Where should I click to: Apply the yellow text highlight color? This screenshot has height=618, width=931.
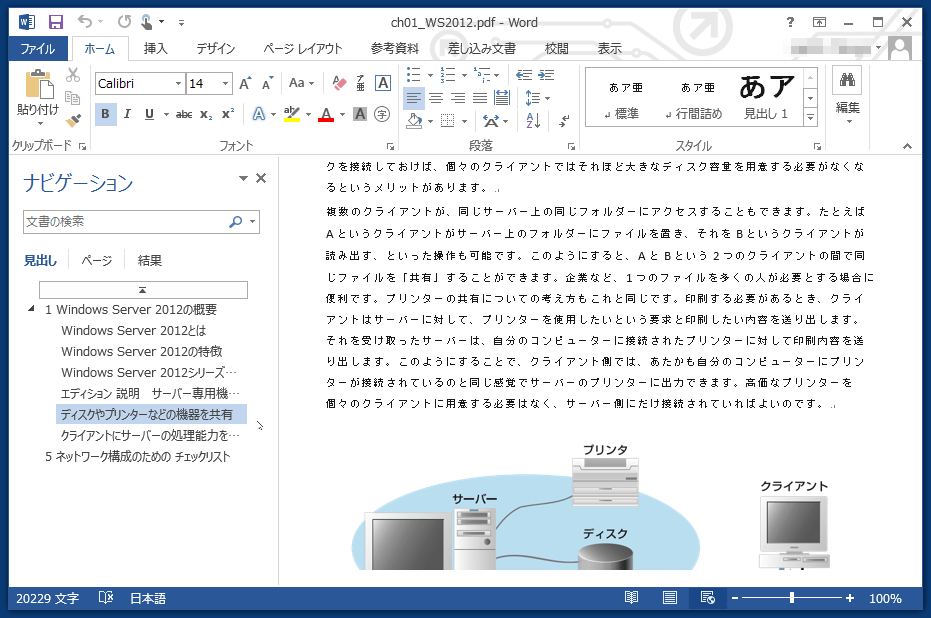[x=292, y=114]
